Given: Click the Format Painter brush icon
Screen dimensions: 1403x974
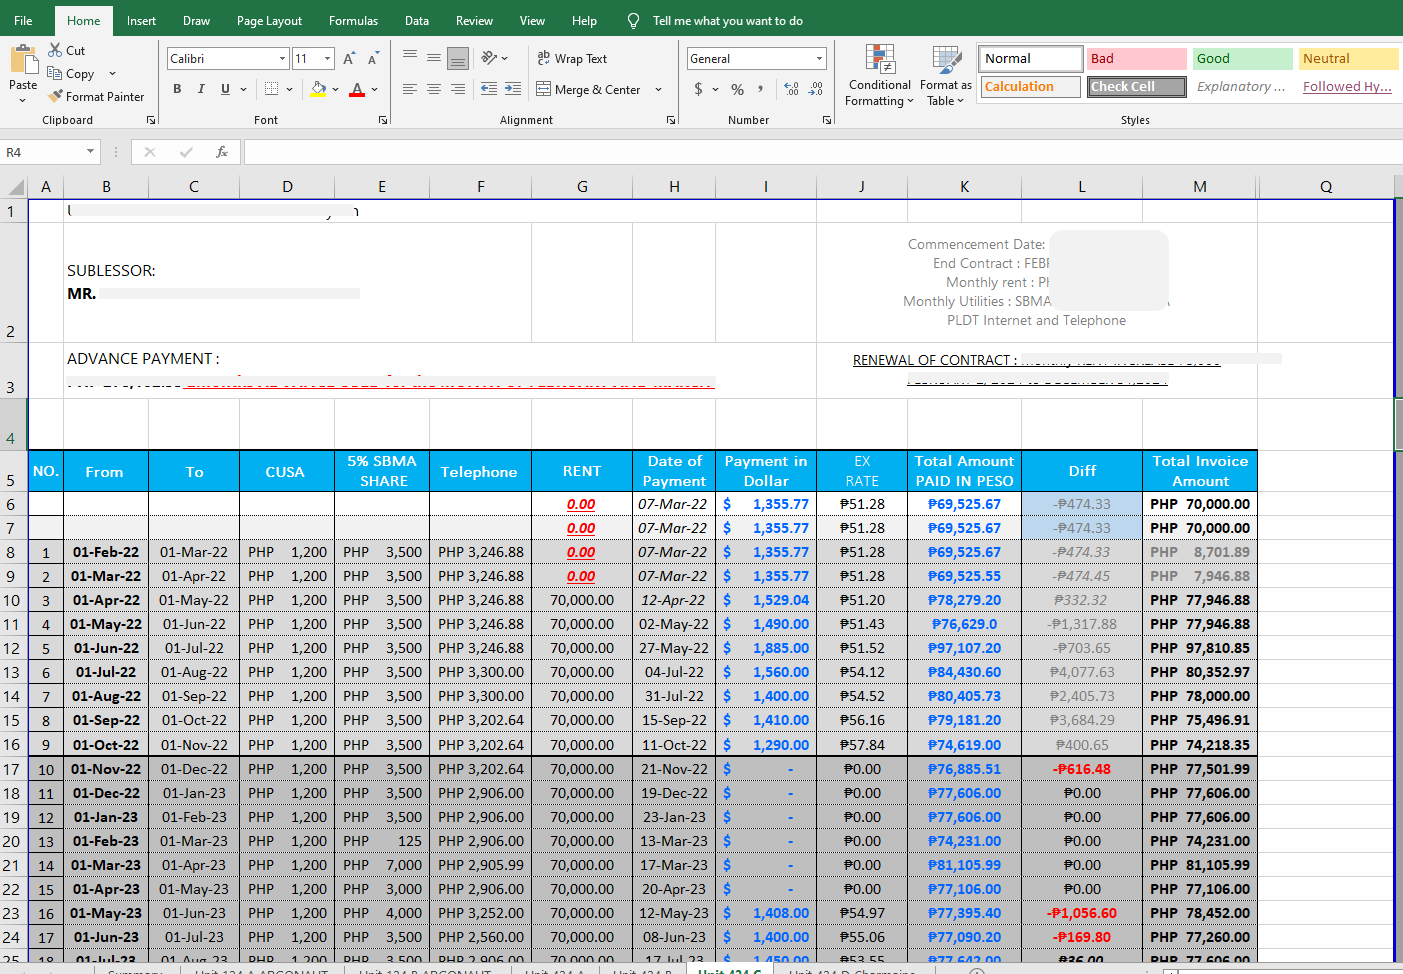Looking at the screenshot, I should (55, 96).
